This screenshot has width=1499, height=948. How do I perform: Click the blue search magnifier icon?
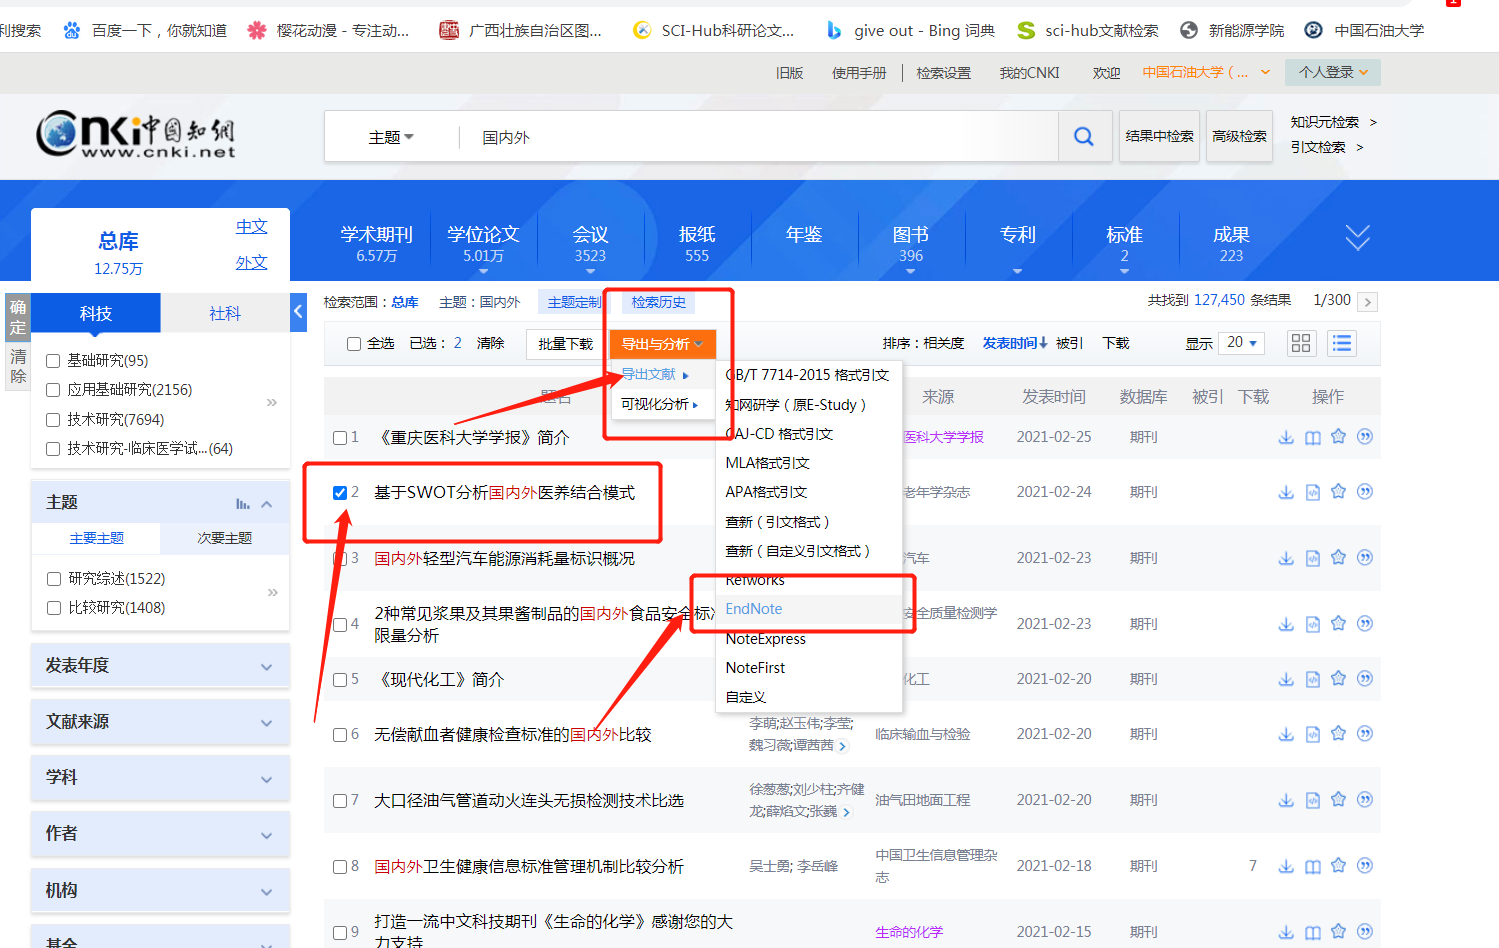(x=1084, y=136)
